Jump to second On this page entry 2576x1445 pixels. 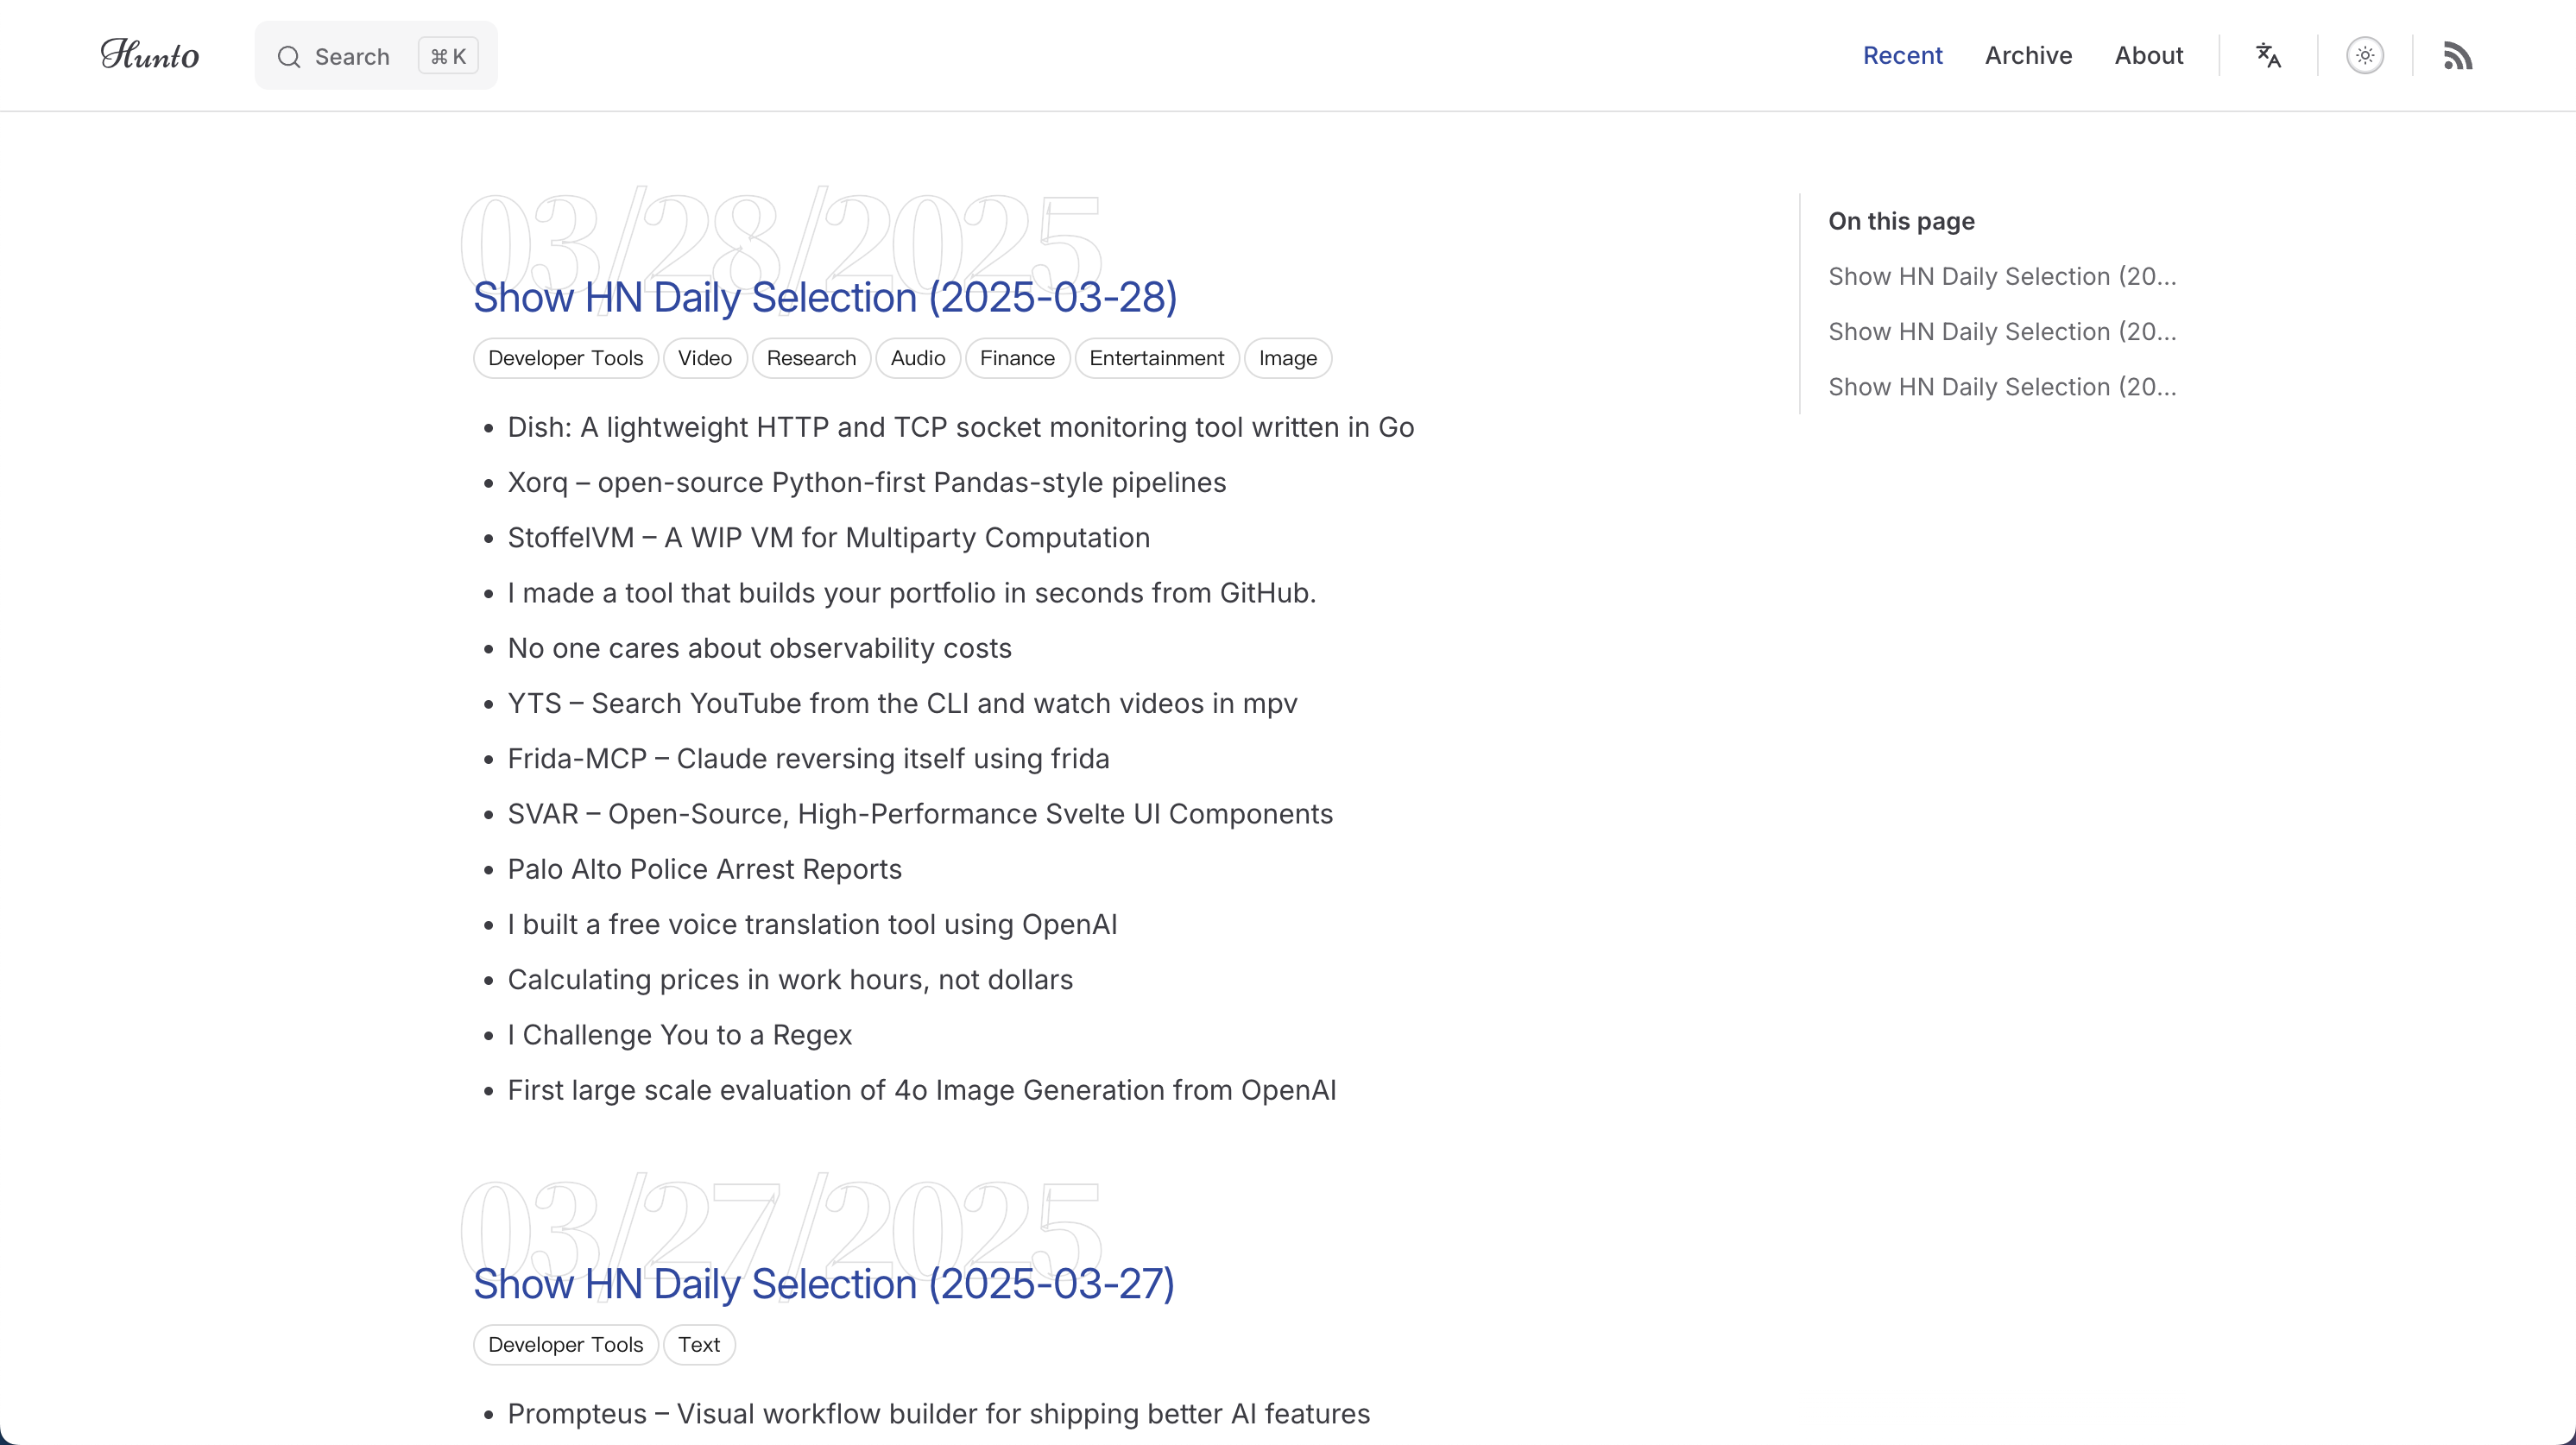(2002, 331)
